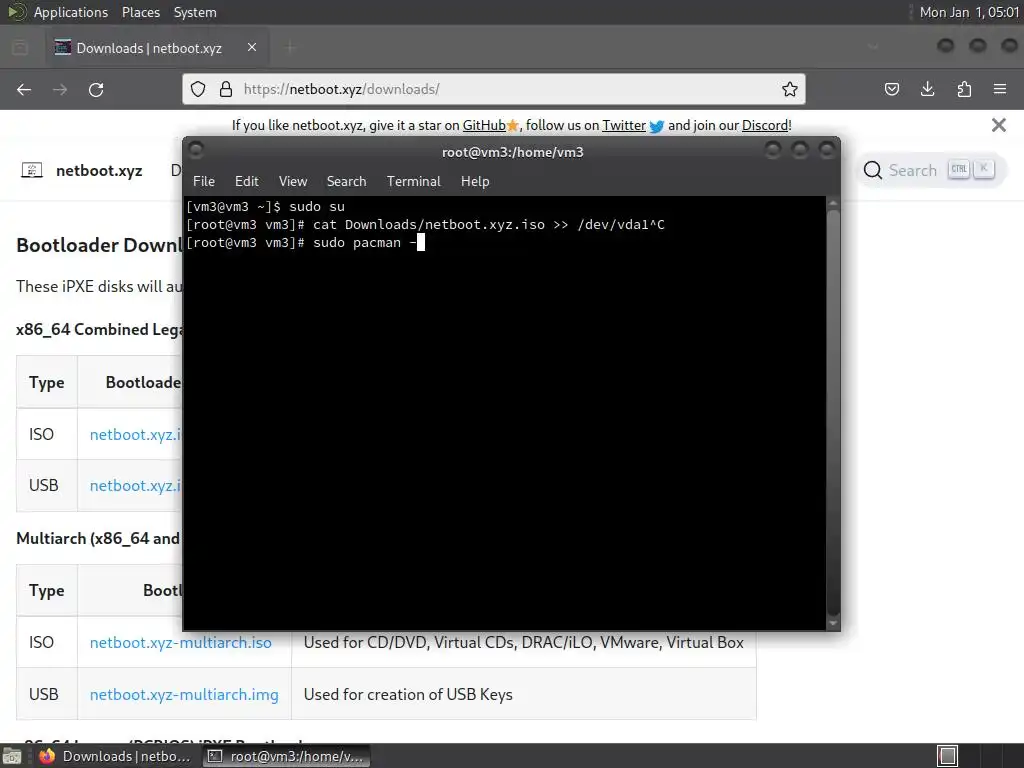Open the Places menu in top panel

(140, 12)
